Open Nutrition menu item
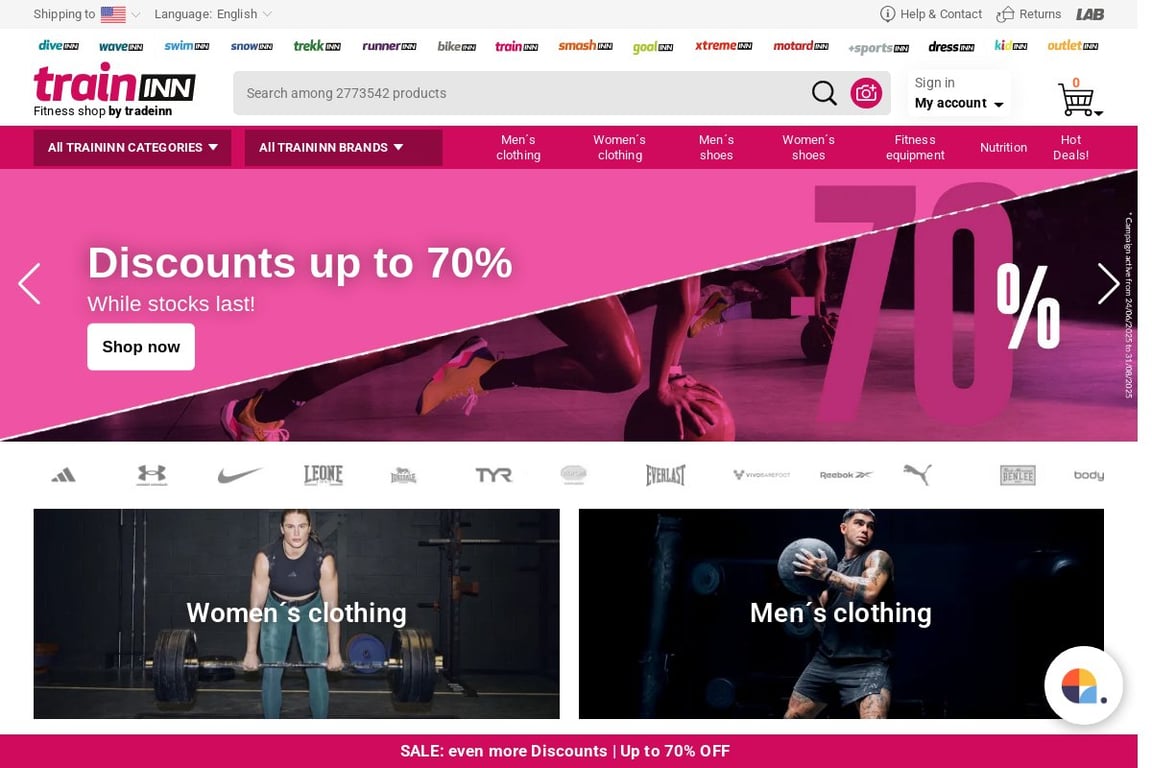 [1003, 148]
